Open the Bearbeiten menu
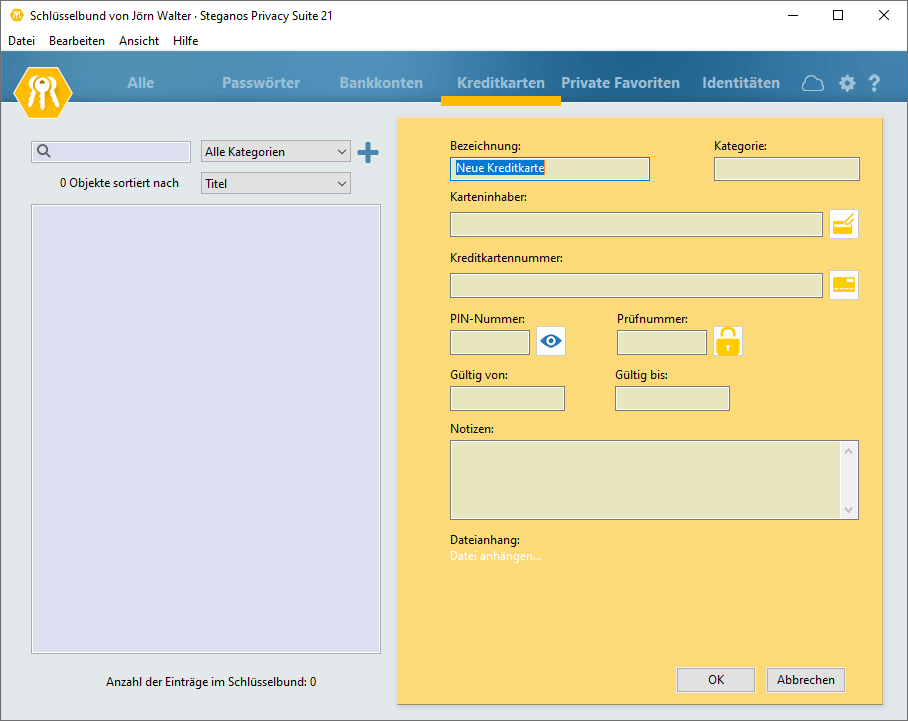Viewport: 908px width, 721px height. click(77, 41)
